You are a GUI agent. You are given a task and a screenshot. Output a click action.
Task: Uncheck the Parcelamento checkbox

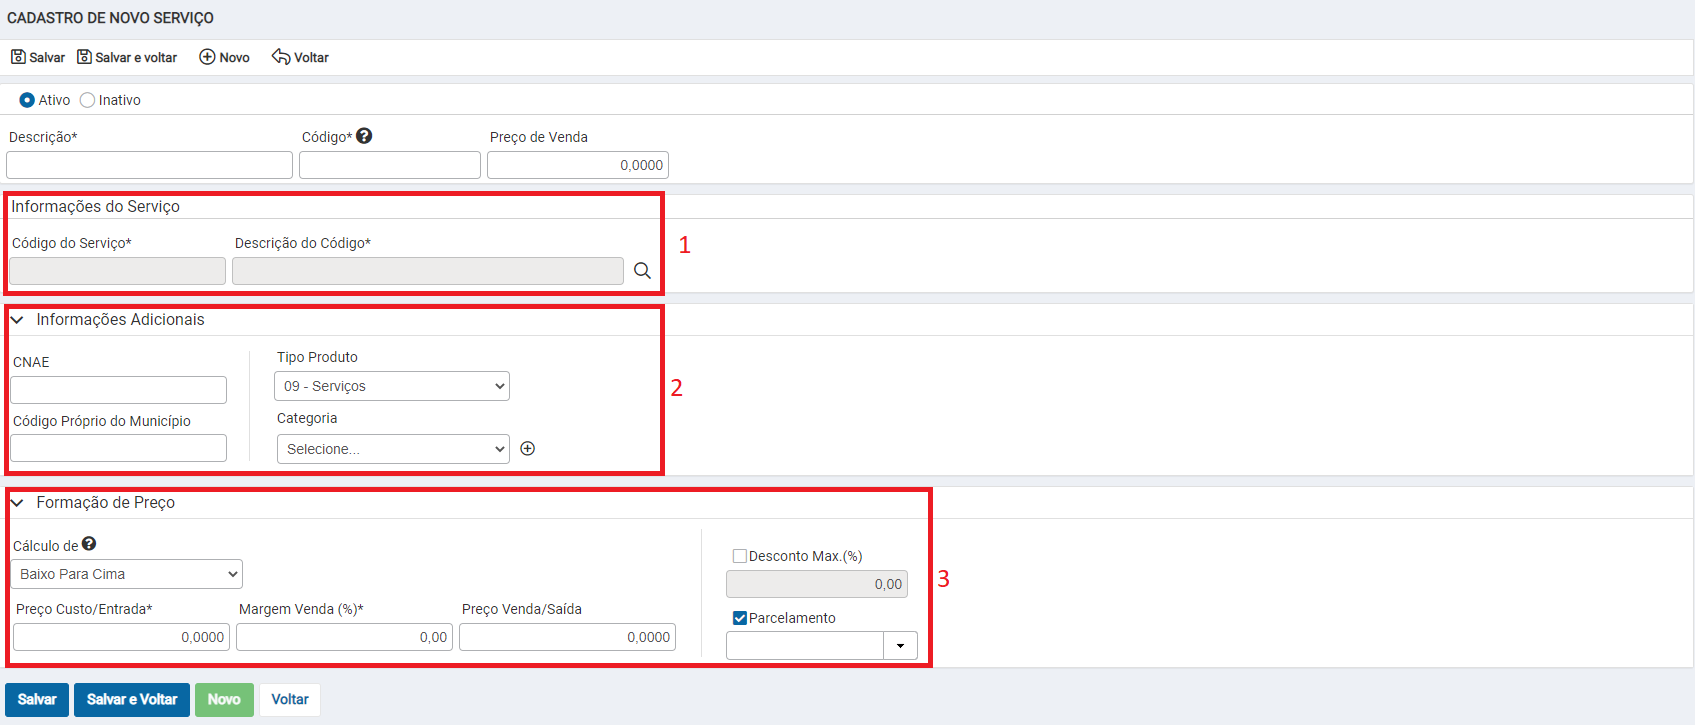(740, 618)
